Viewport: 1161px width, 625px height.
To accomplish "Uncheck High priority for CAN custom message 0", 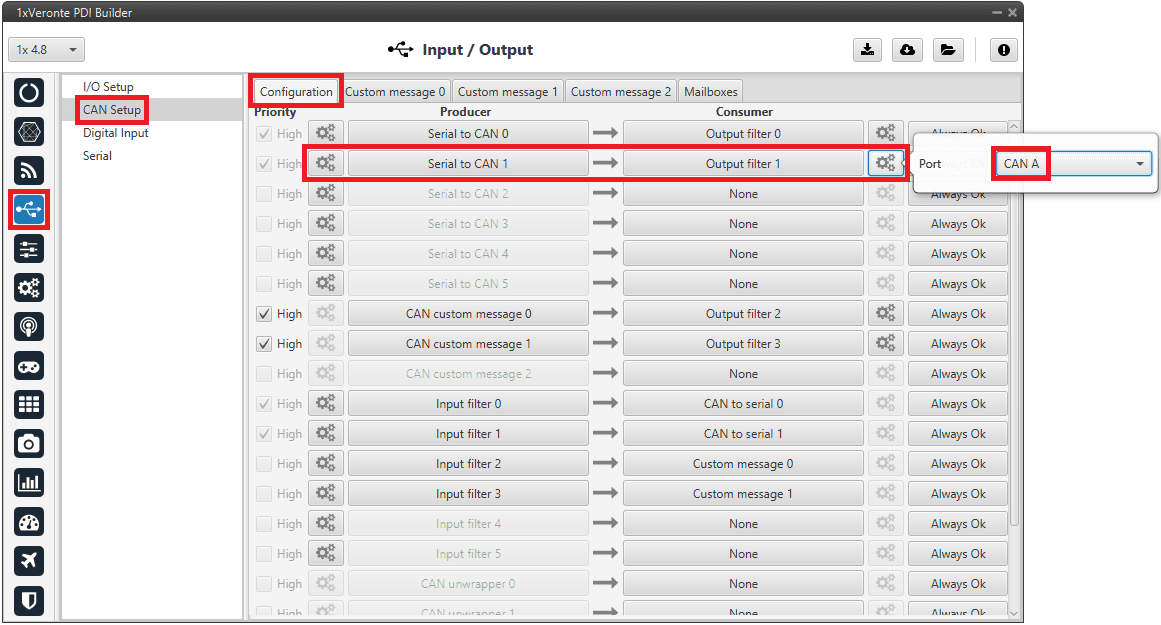I will (264, 314).
